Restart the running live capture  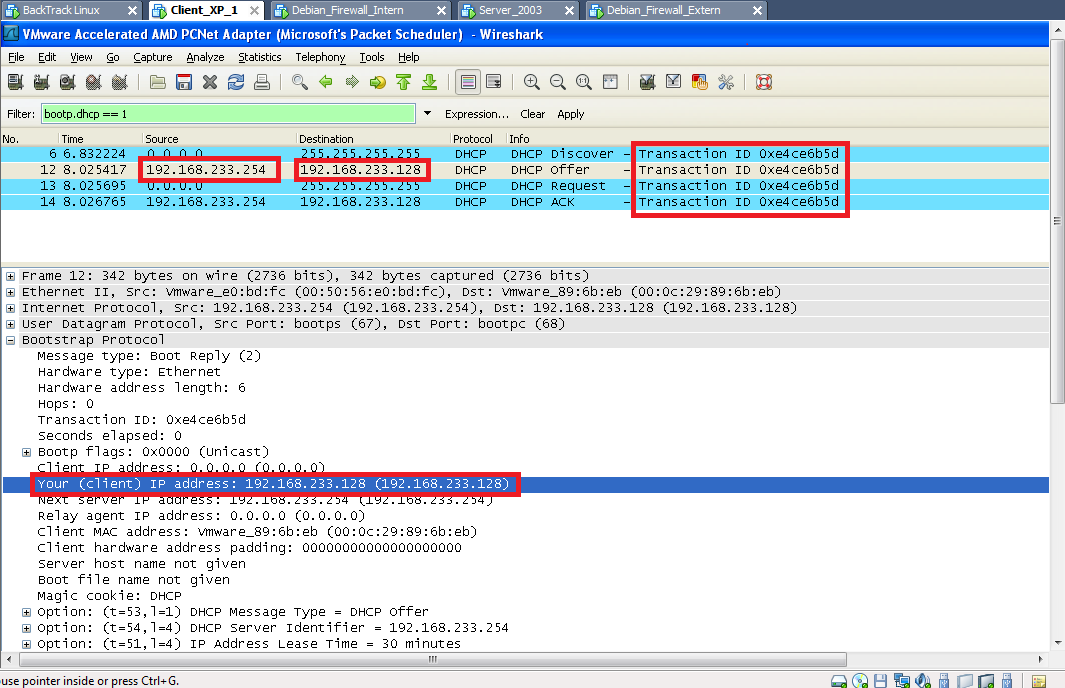tap(120, 82)
